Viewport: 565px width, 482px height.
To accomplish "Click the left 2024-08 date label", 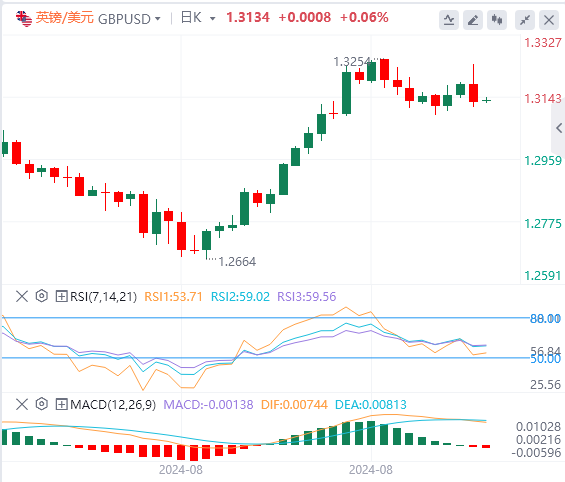I will pyautogui.click(x=181, y=470).
